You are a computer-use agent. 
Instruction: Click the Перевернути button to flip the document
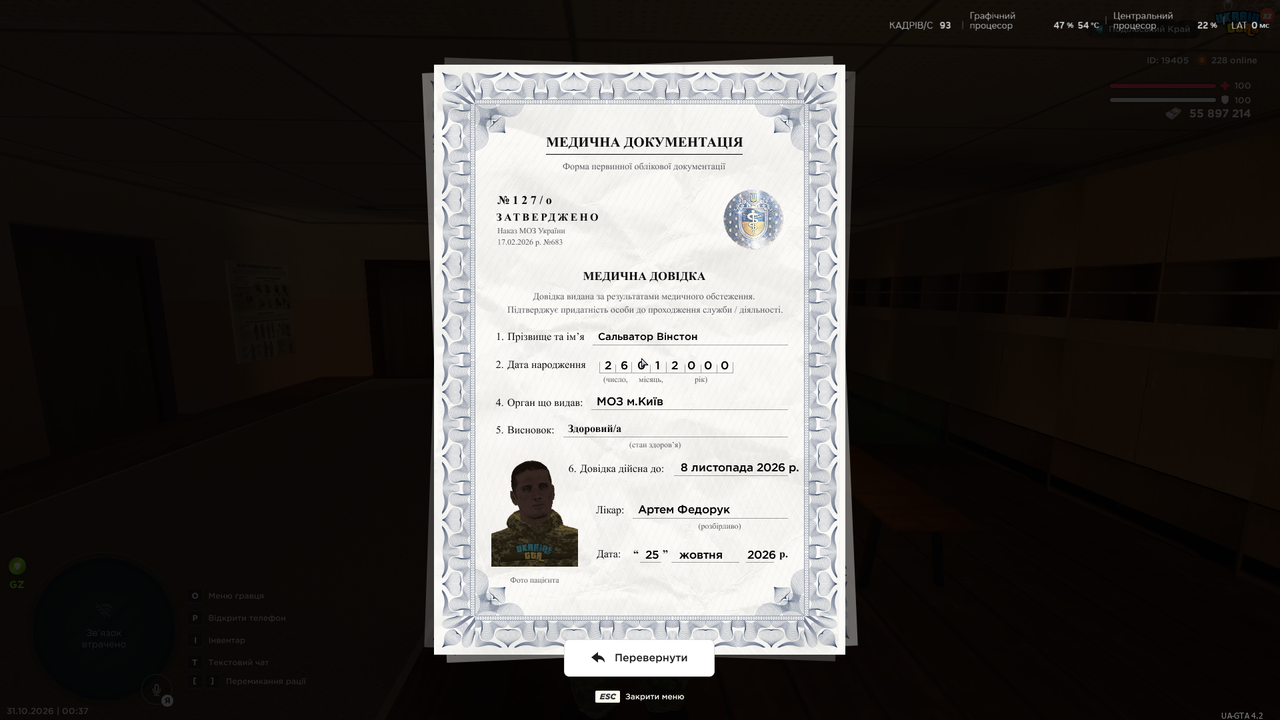click(639, 658)
